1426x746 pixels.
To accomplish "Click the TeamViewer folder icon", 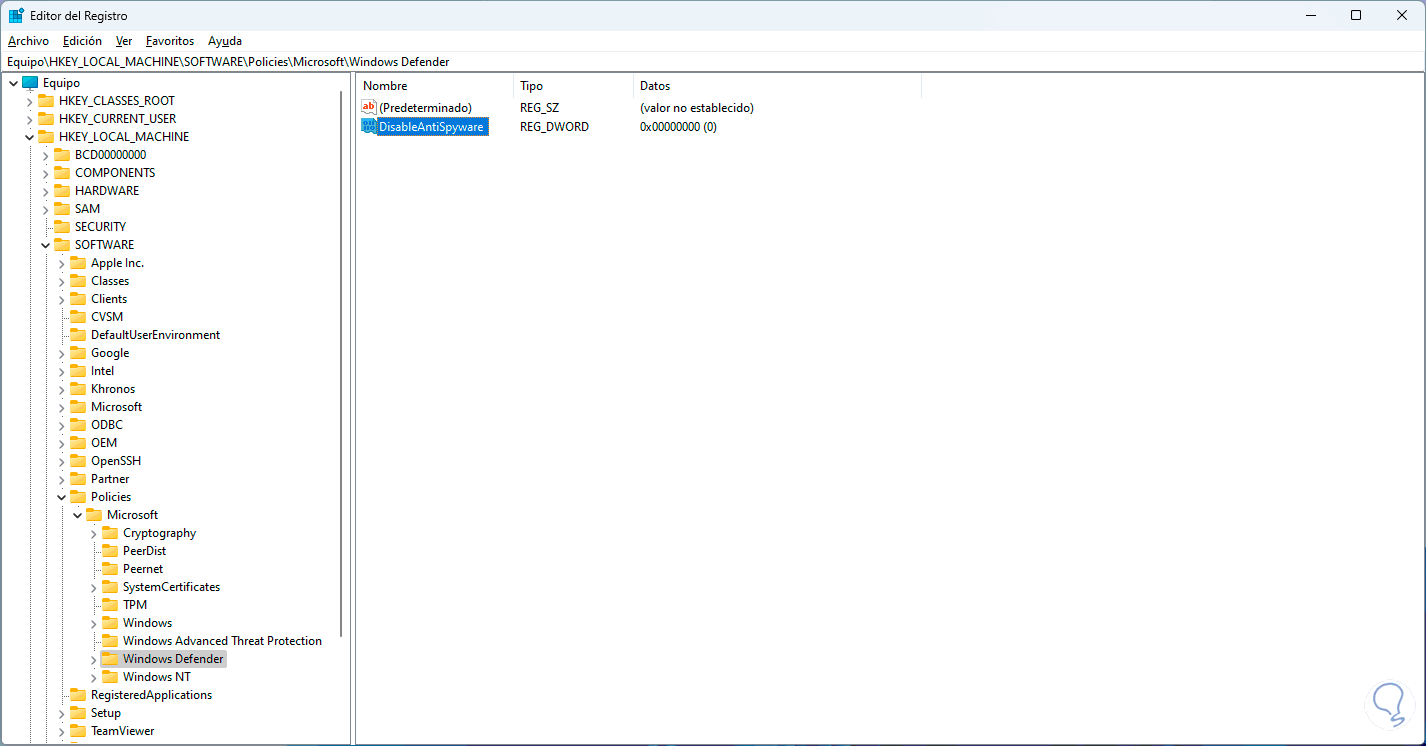I will [x=78, y=731].
